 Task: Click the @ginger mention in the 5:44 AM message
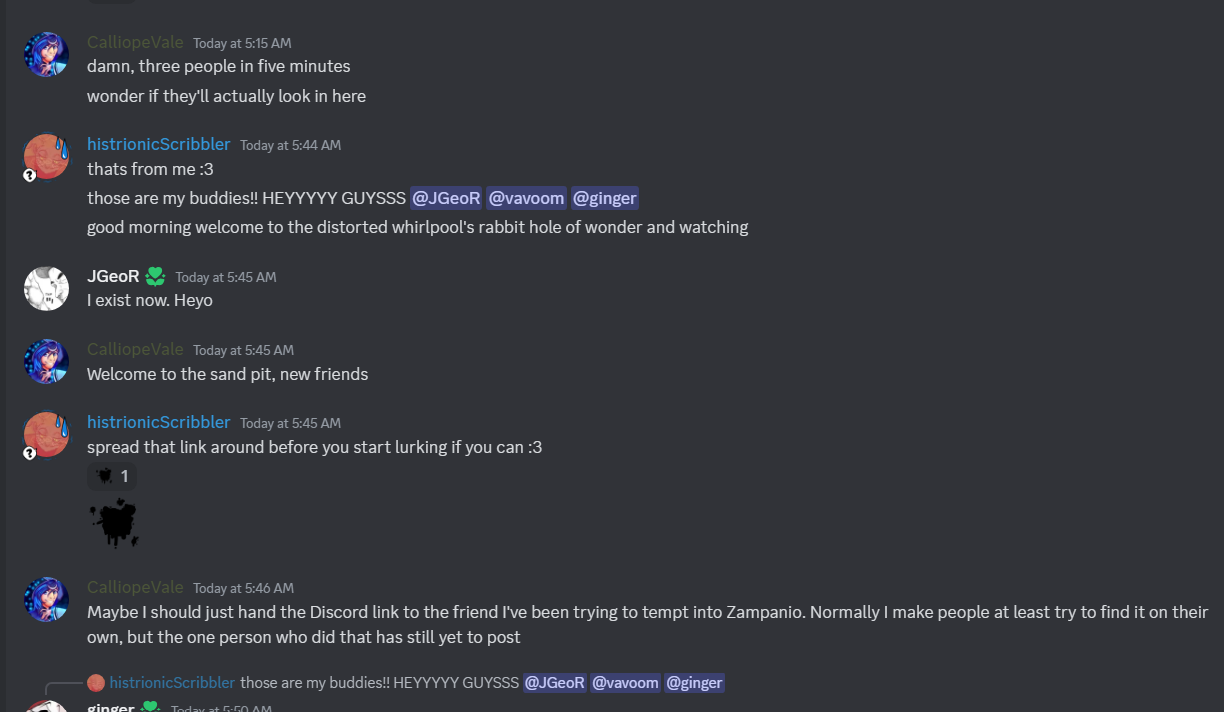pyautogui.click(x=605, y=198)
